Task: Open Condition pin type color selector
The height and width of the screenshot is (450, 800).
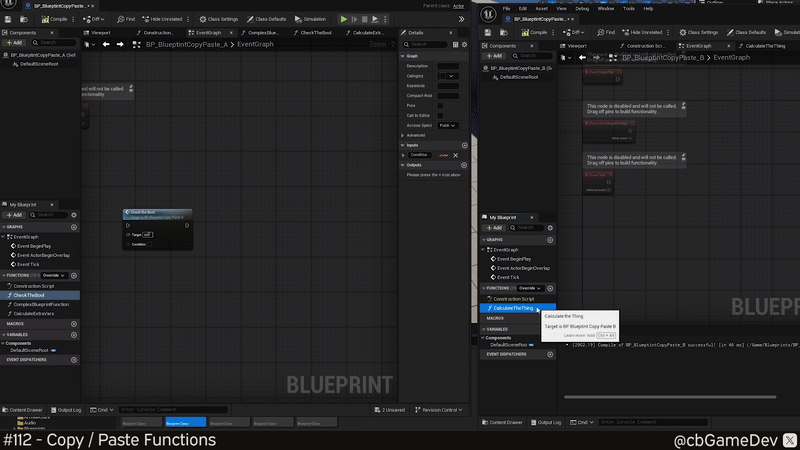Action: click(443, 155)
